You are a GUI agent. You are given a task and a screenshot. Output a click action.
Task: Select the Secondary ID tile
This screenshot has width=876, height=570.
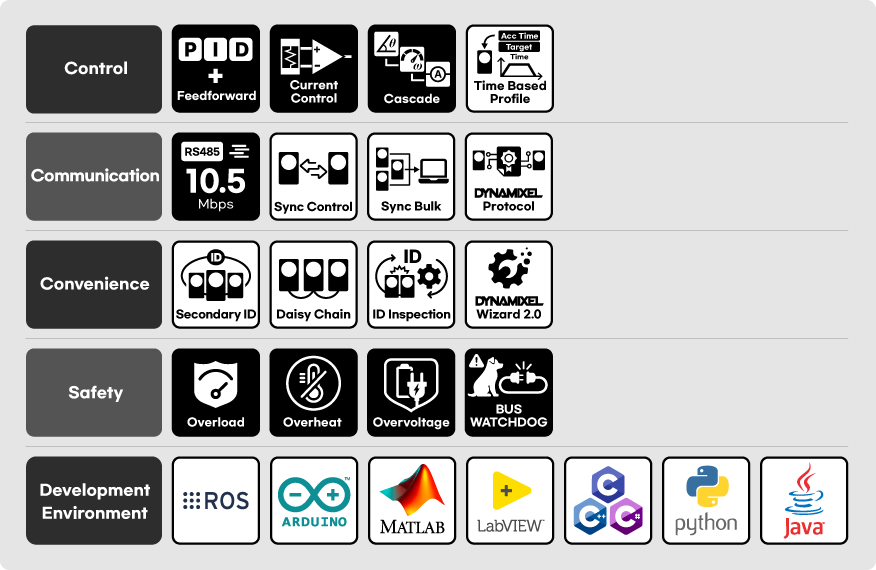click(216, 284)
